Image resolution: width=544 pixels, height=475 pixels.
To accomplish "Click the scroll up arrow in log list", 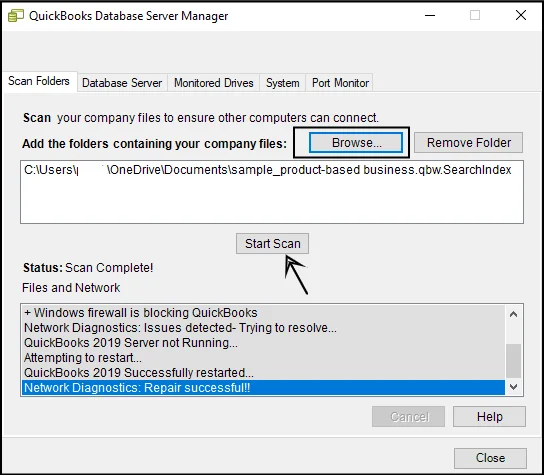I will (514, 314).
